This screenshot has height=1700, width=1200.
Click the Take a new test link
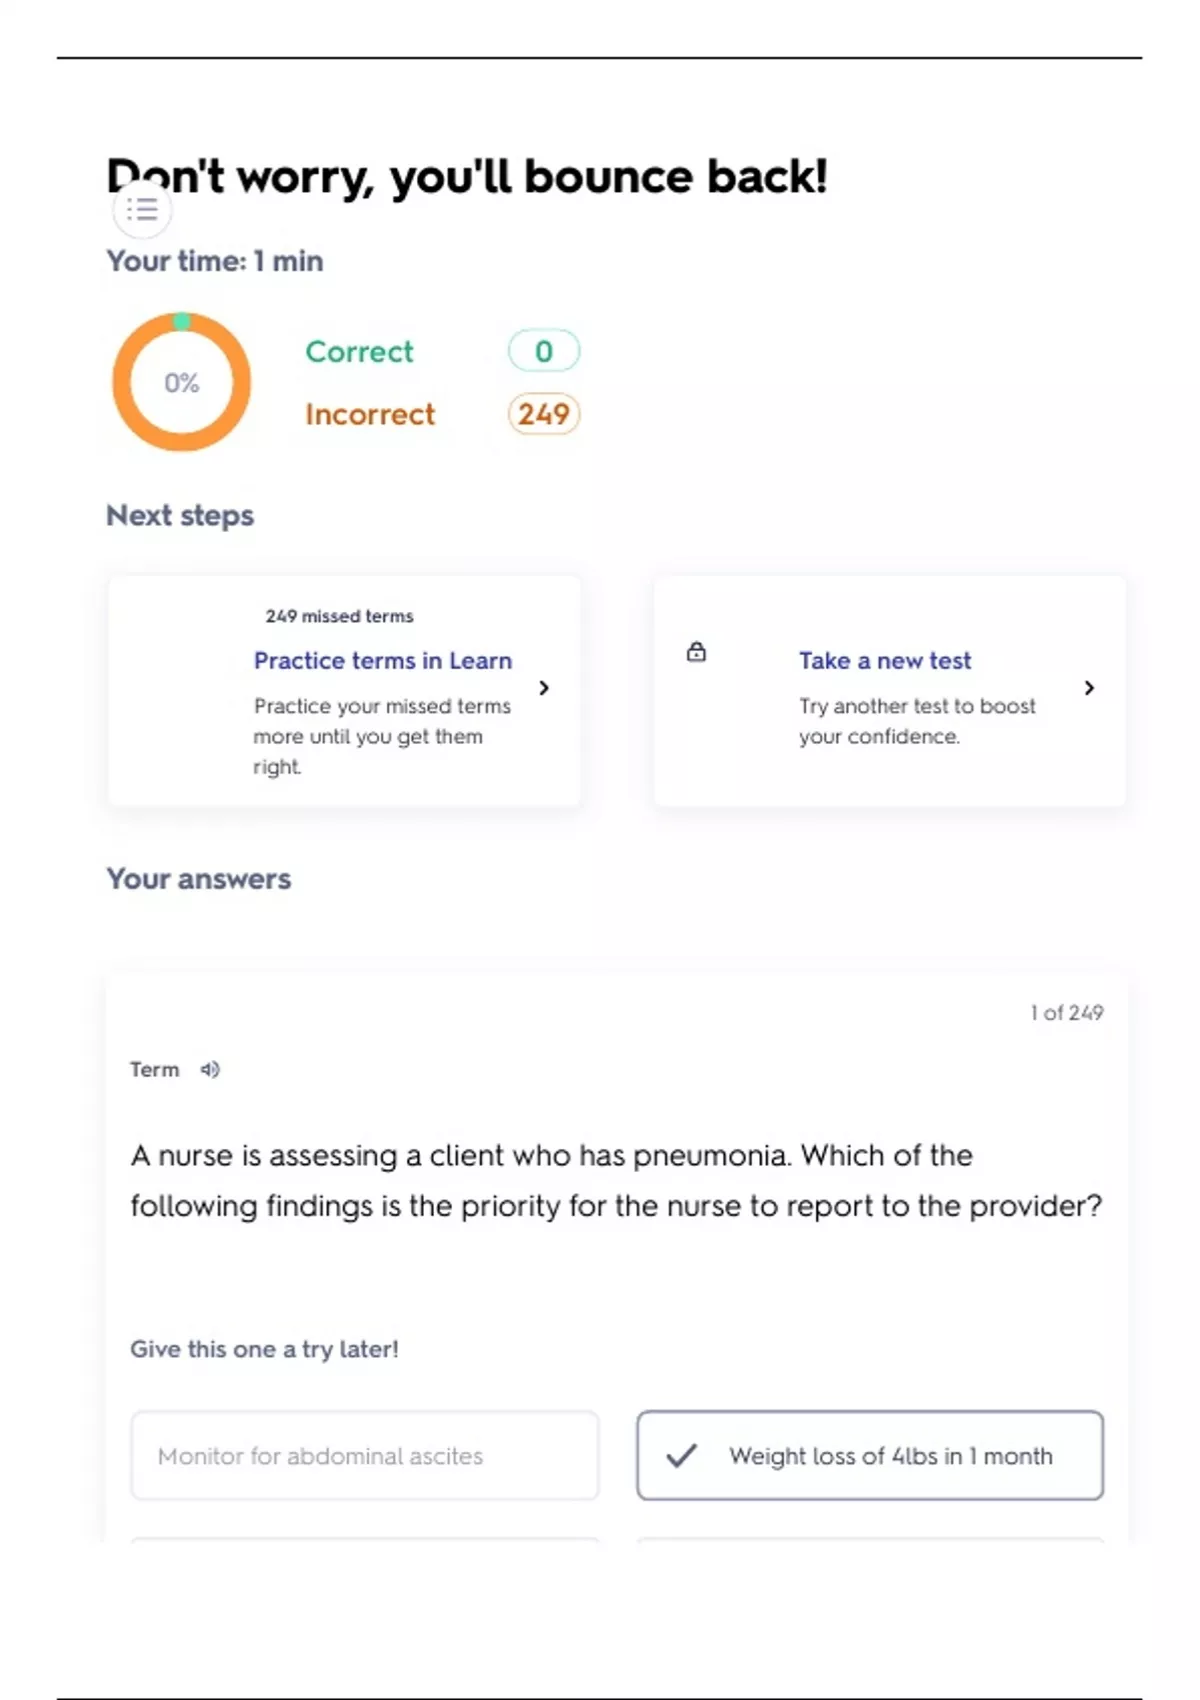click(884, 661)
